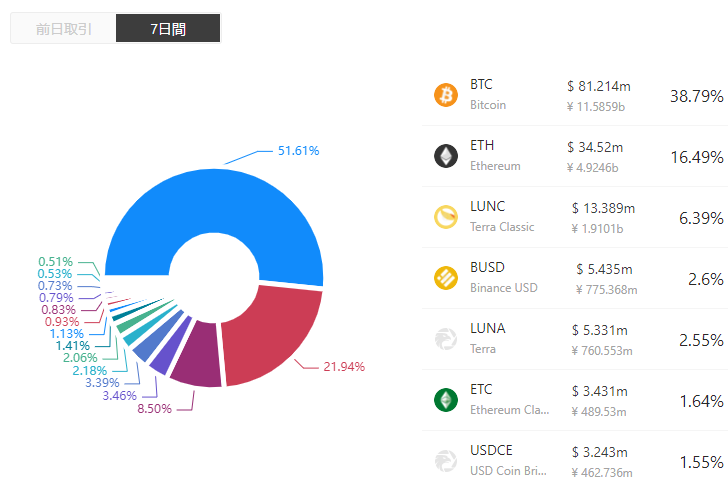The width and height of the screenshot is (728, 485).
Task: Click the Terra Classic LUNC icon
Action: pyautogui.click(x=445, y=217)
